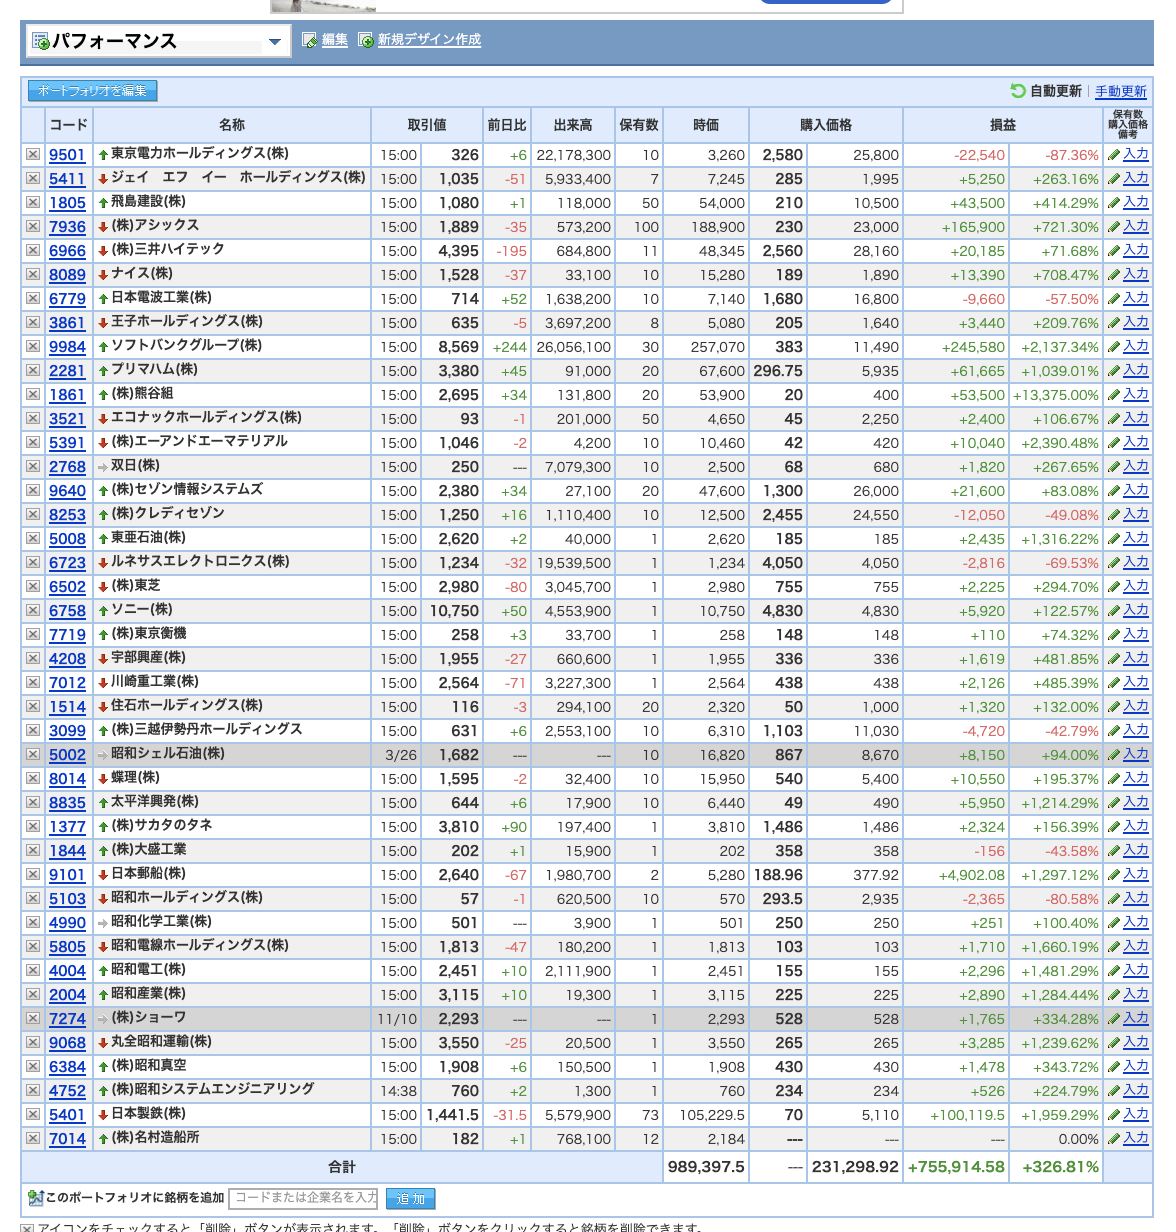Click the ポートフォリオを編集 button

pos(93,91)
